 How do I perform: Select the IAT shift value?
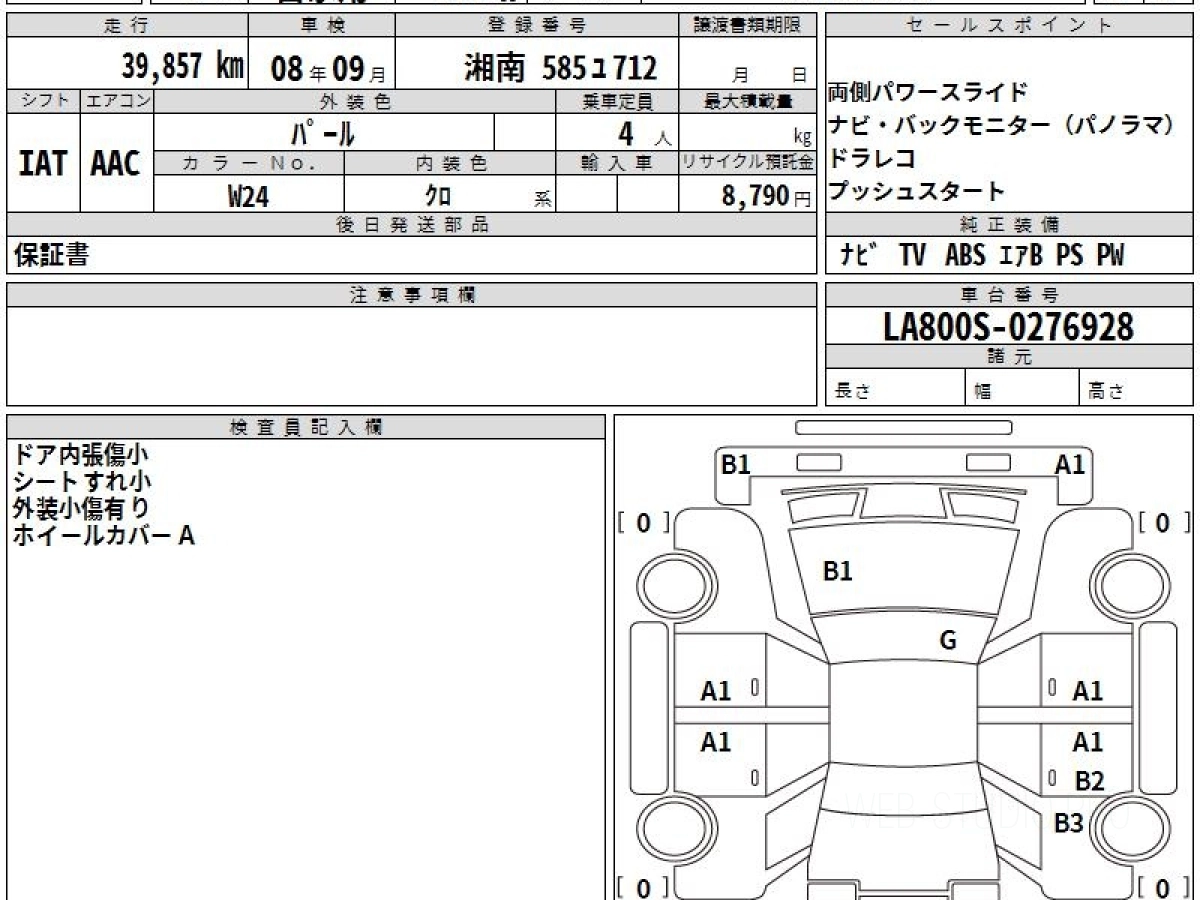pyautogui.click(x=43, y=164)
